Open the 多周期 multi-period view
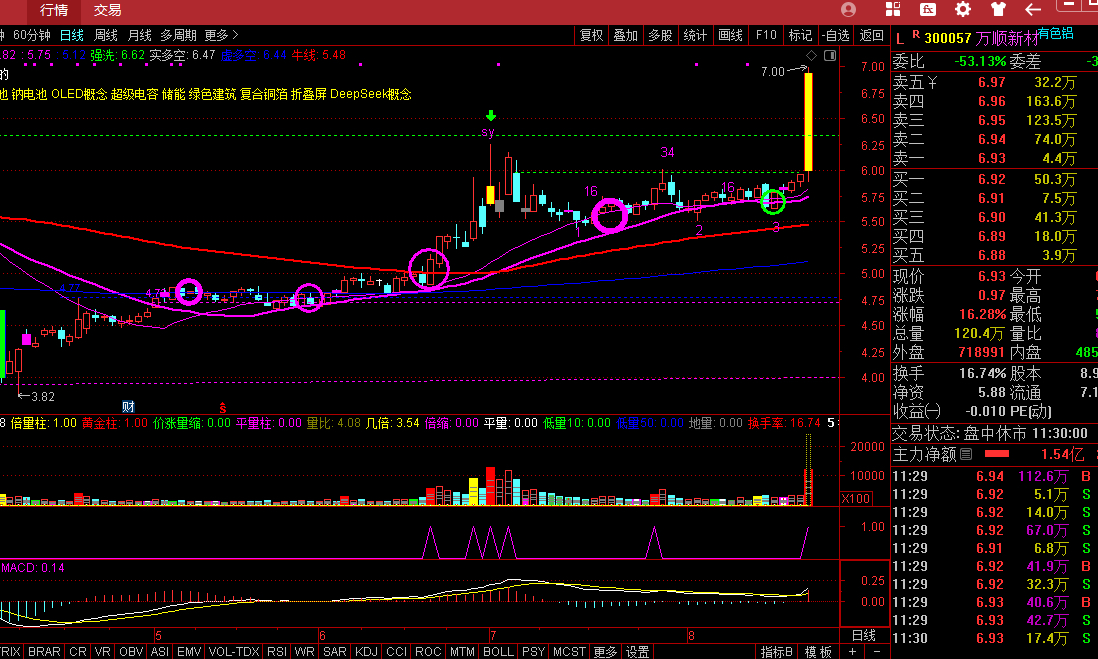Screen dimensions: 1098x659 [178, 35]
